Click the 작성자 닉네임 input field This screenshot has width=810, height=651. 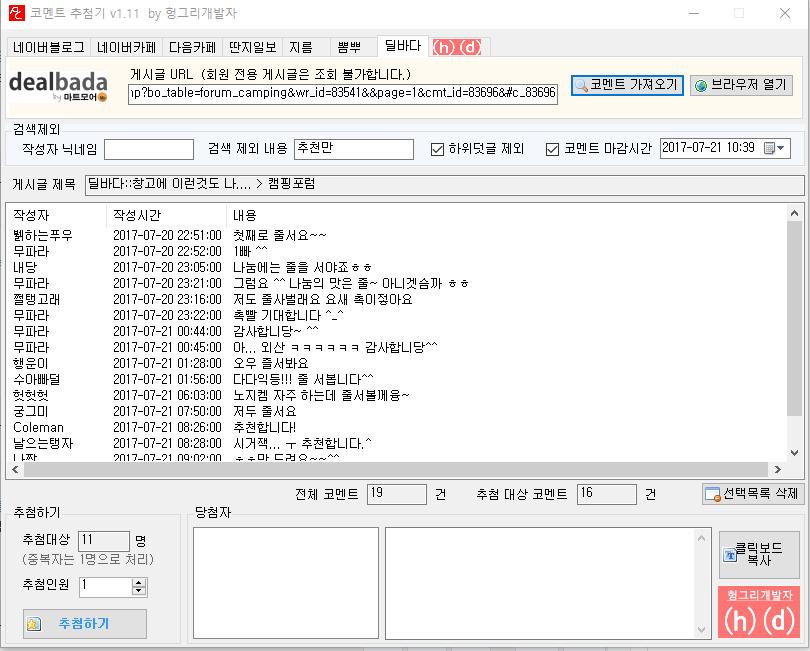[149, 149]
